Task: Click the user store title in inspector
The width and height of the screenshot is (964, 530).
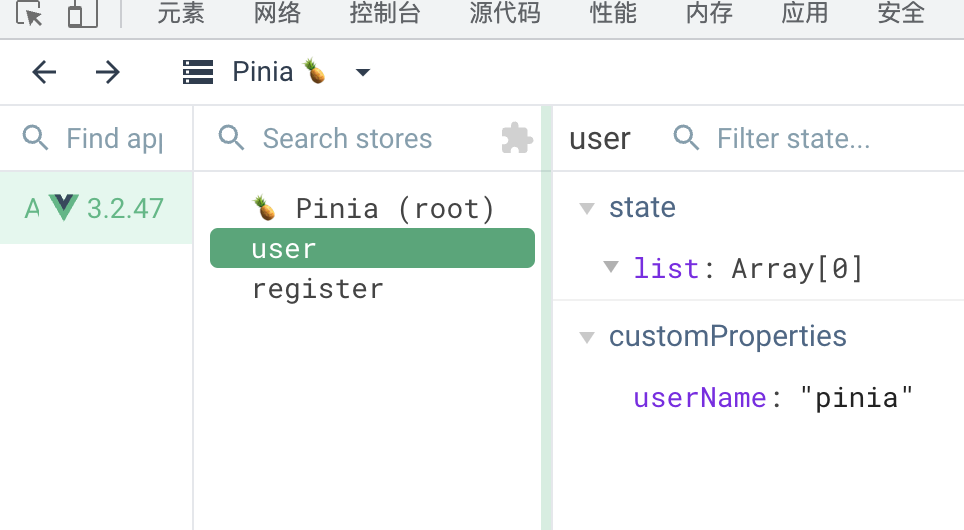Action: click(600, 138)
